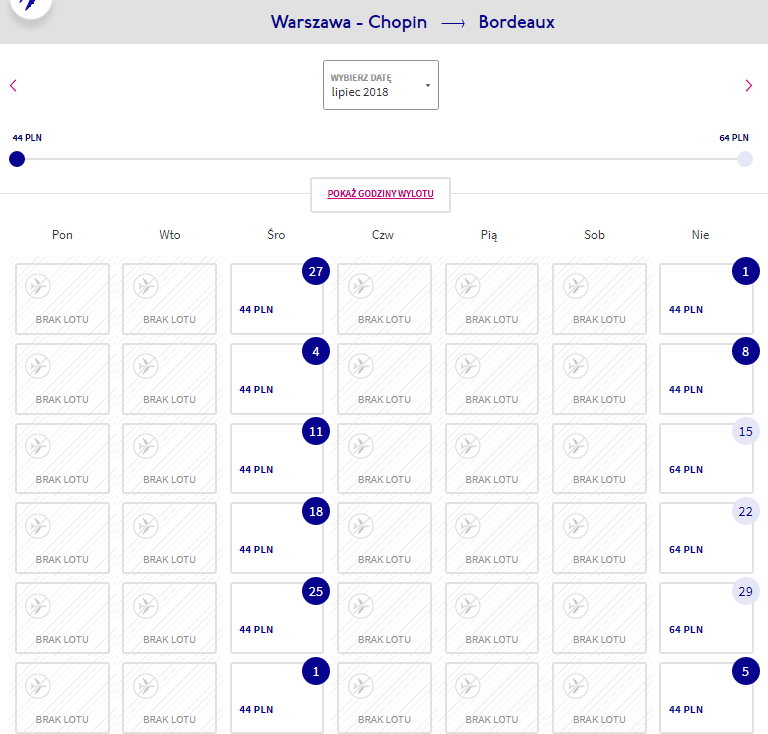Screen dimensions: 768x734
Task: Select Sunday 8 flight for 44 PLN
Action: point(706,379)
